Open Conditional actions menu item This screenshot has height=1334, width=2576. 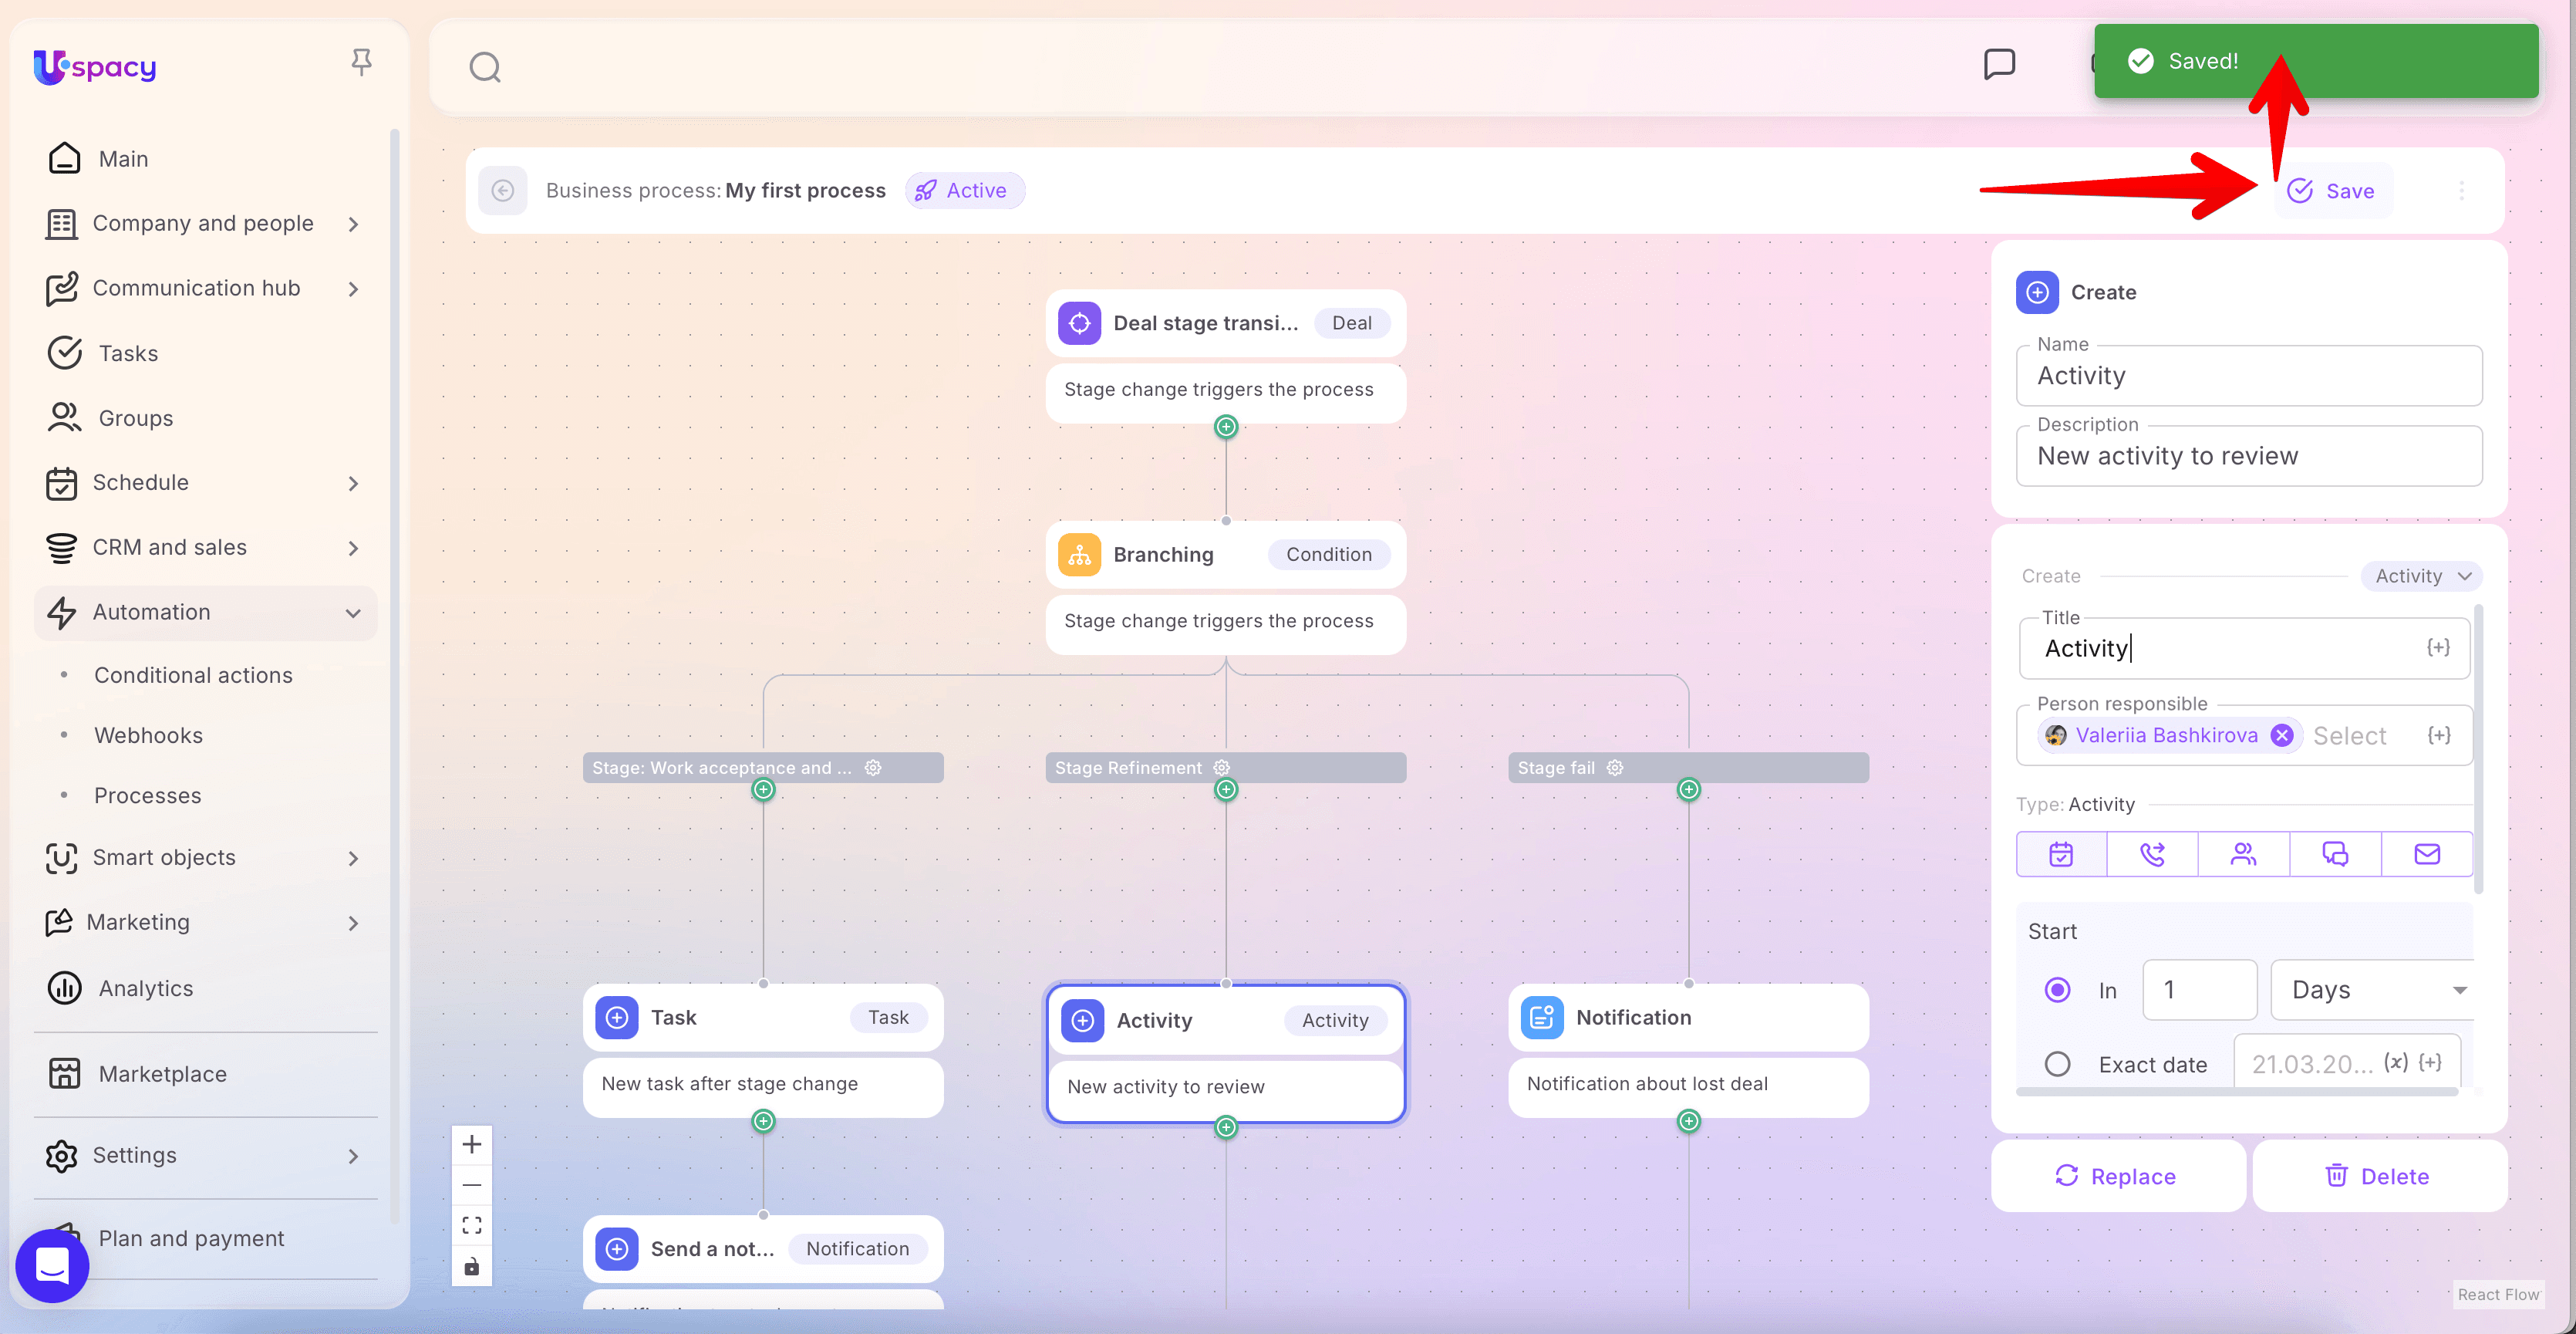pyautogui.click(x=193, y=676)
